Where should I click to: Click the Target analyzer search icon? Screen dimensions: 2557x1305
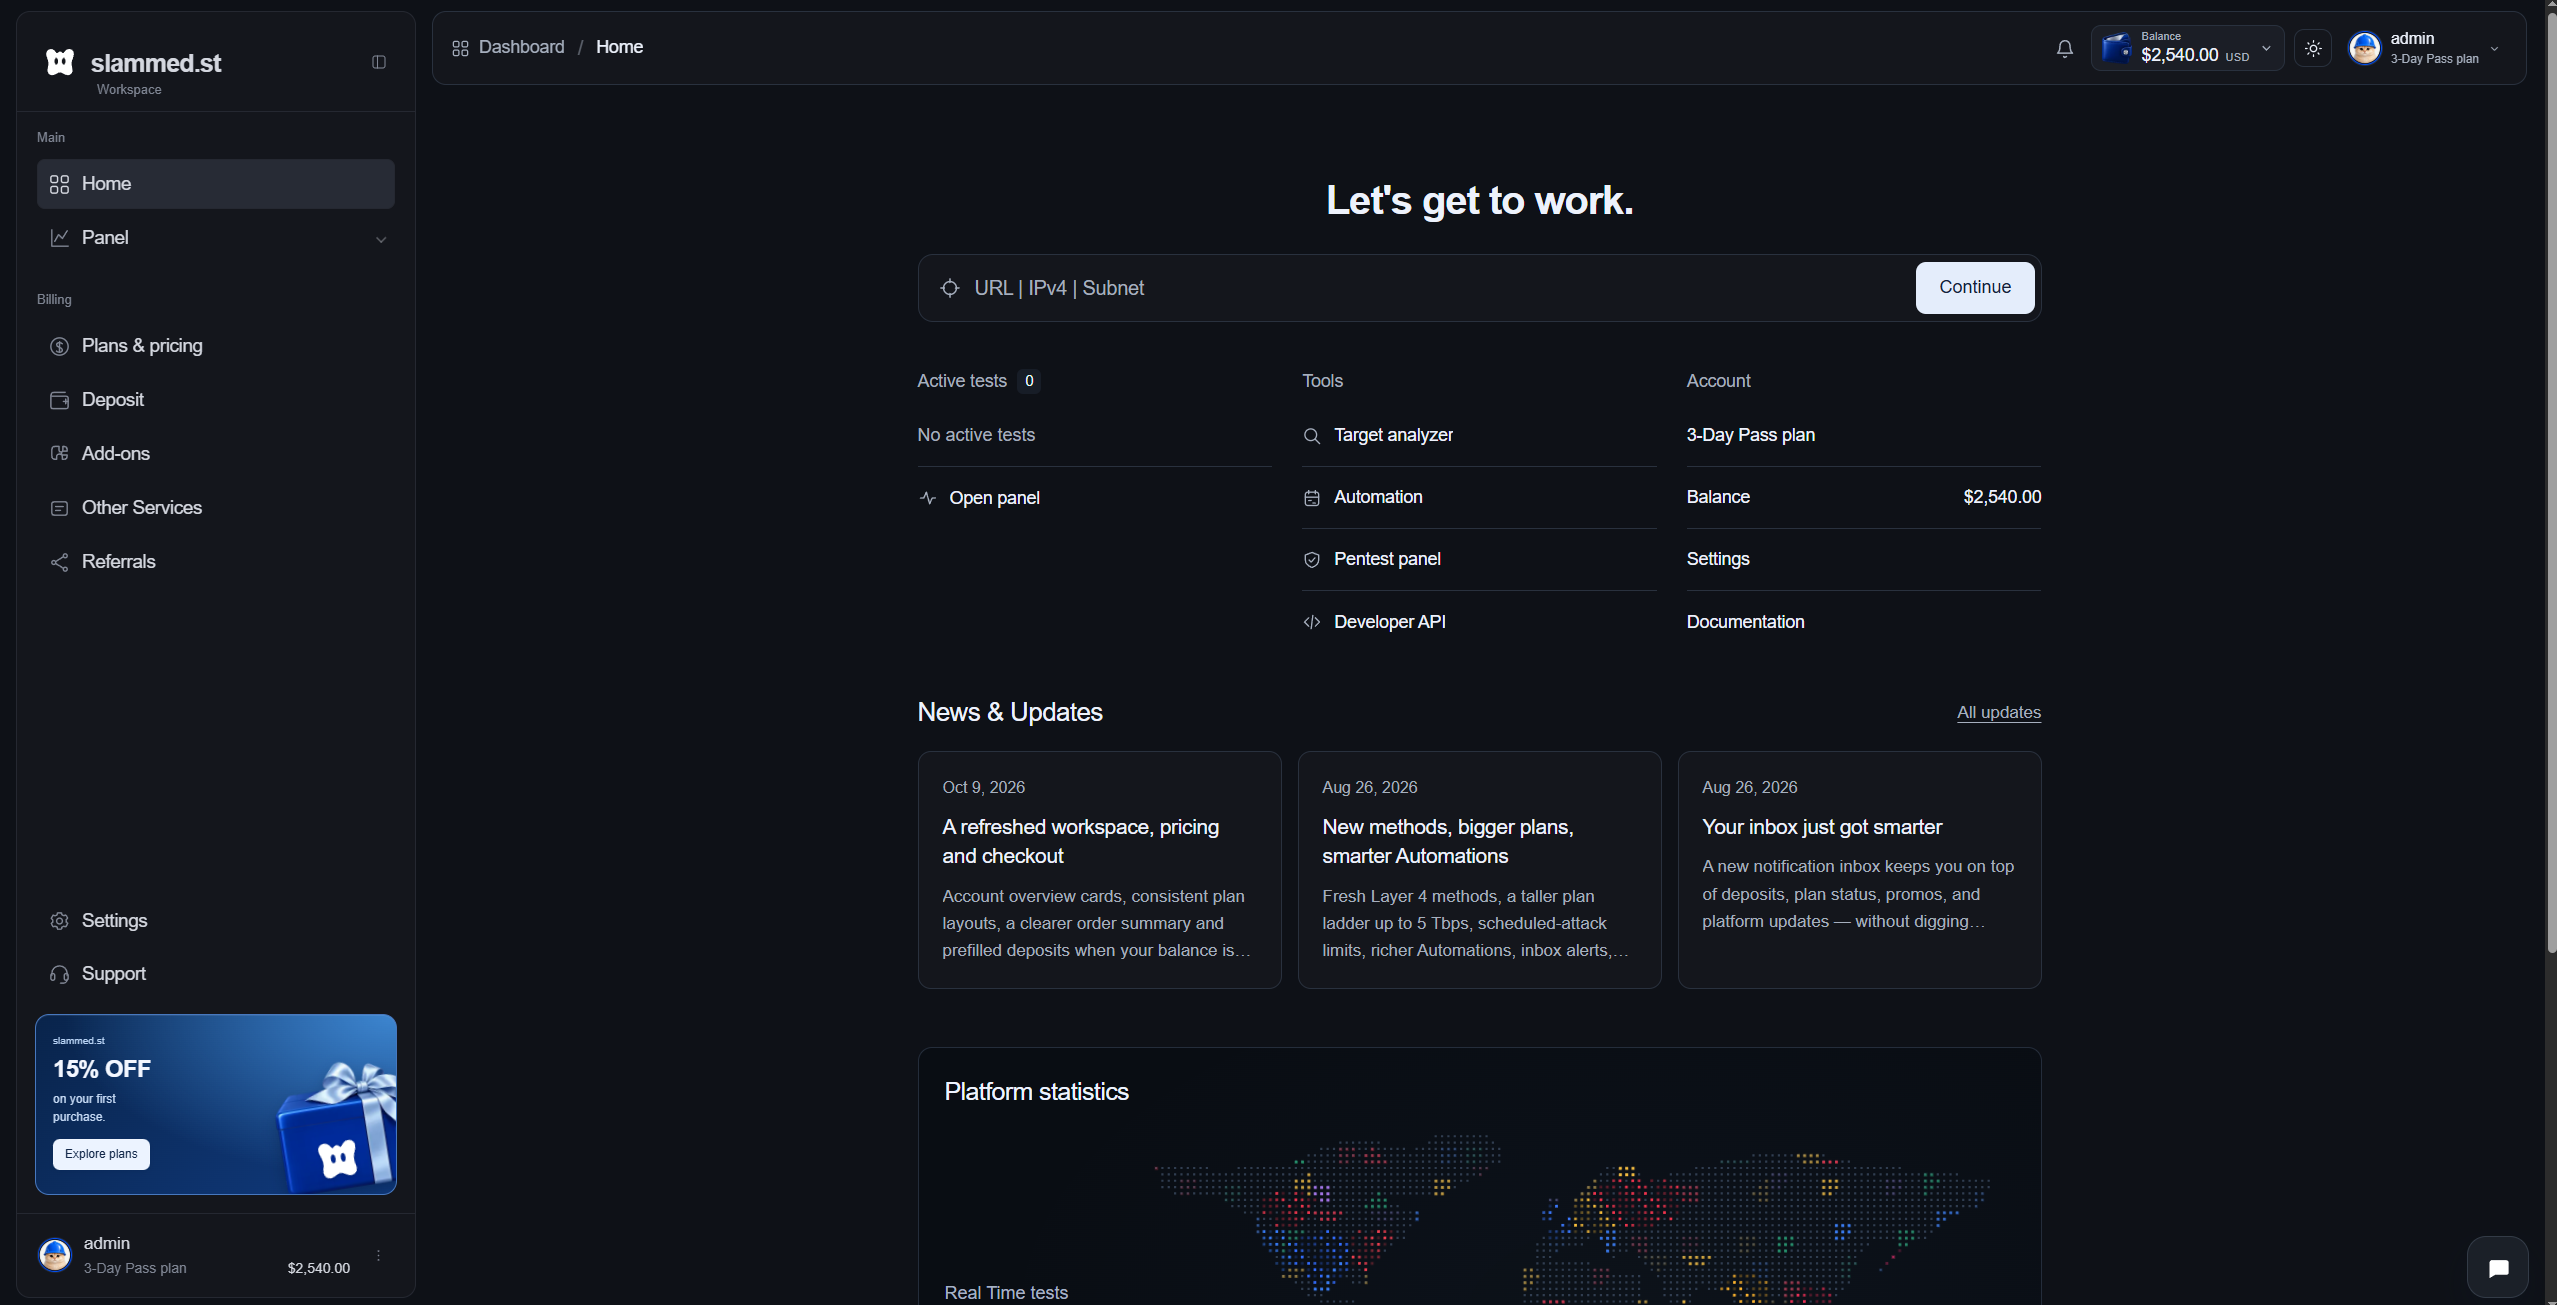click(x=1312, y=436)
